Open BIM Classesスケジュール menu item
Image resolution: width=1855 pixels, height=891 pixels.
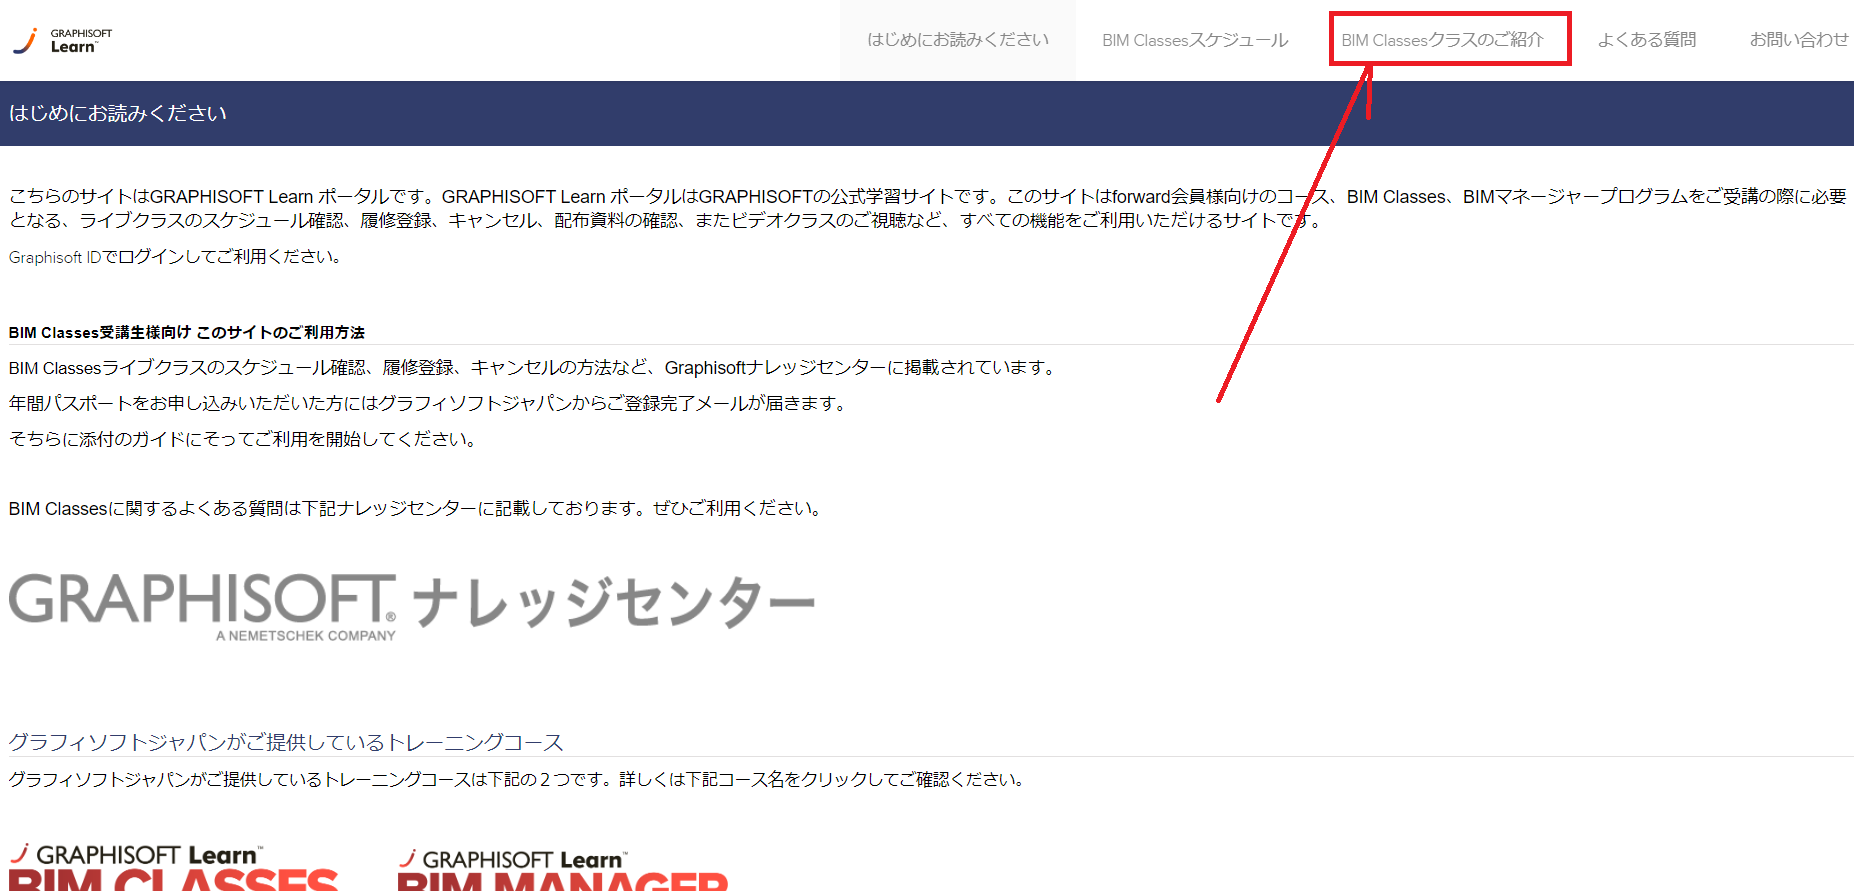1195,40
